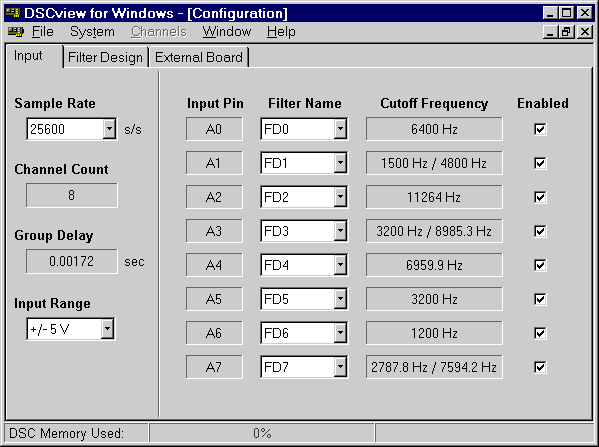Viewport: 599px width, 447px height.
Task: Click the A2 input pin field
Action: (x=214, y=197)
